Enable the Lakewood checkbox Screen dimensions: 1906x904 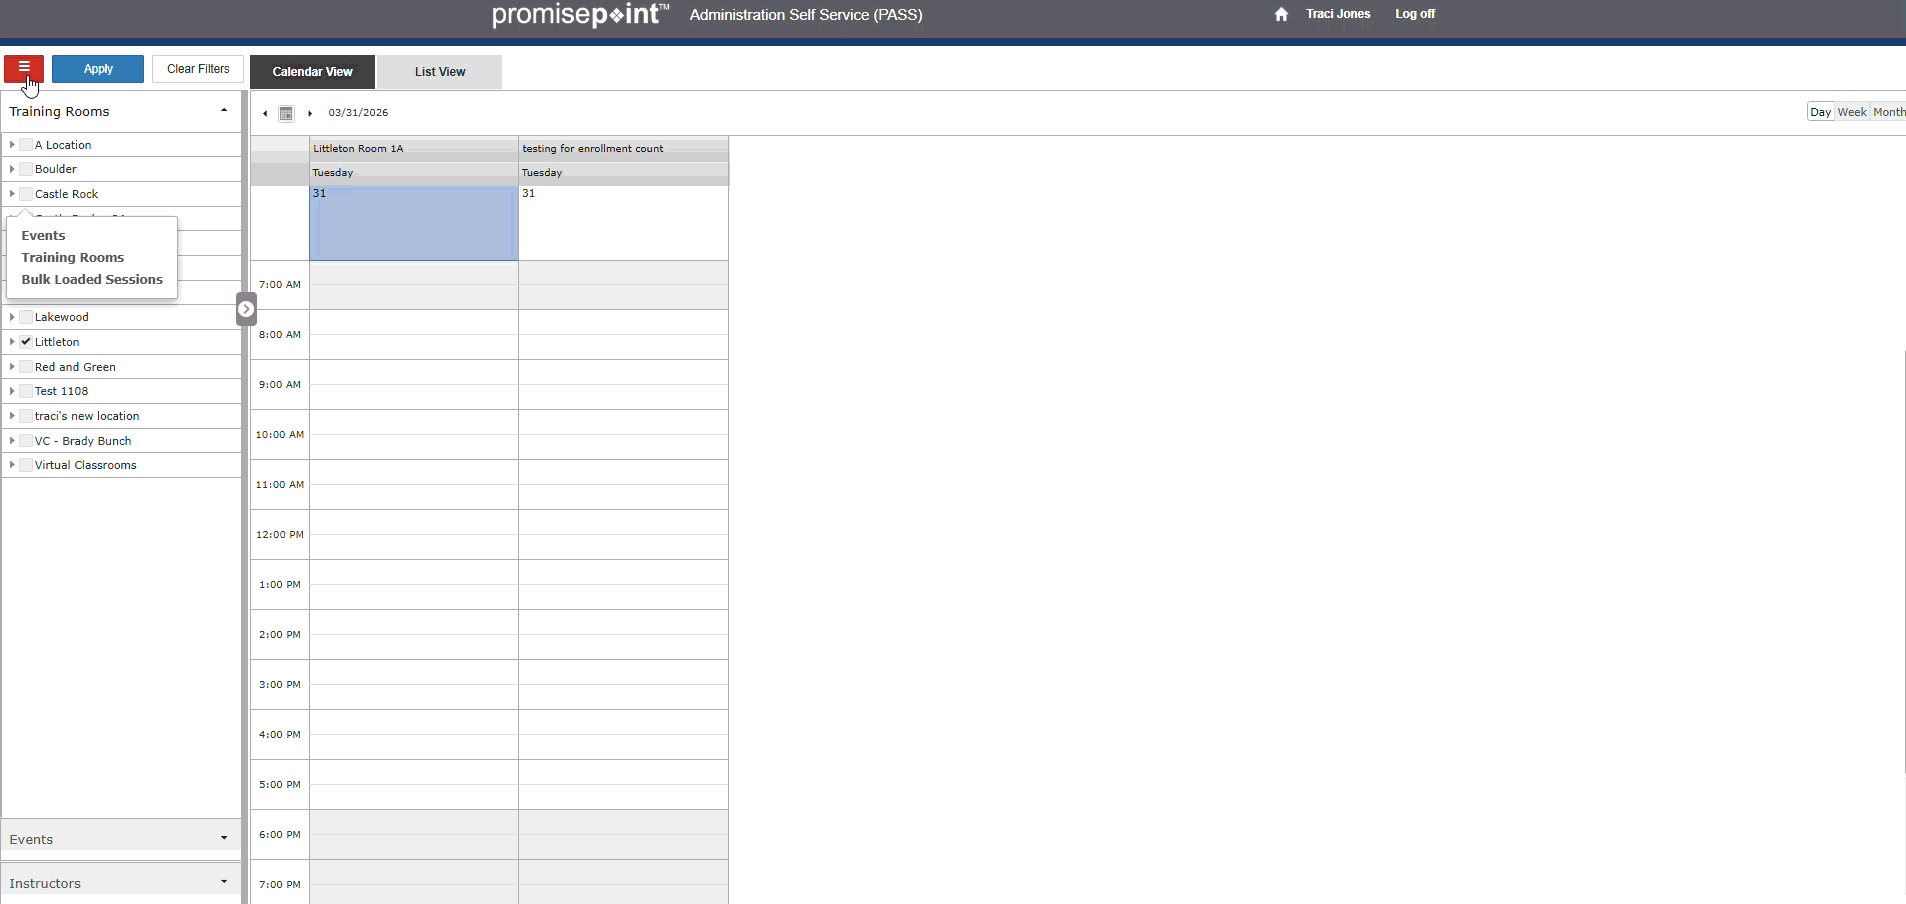26,317
